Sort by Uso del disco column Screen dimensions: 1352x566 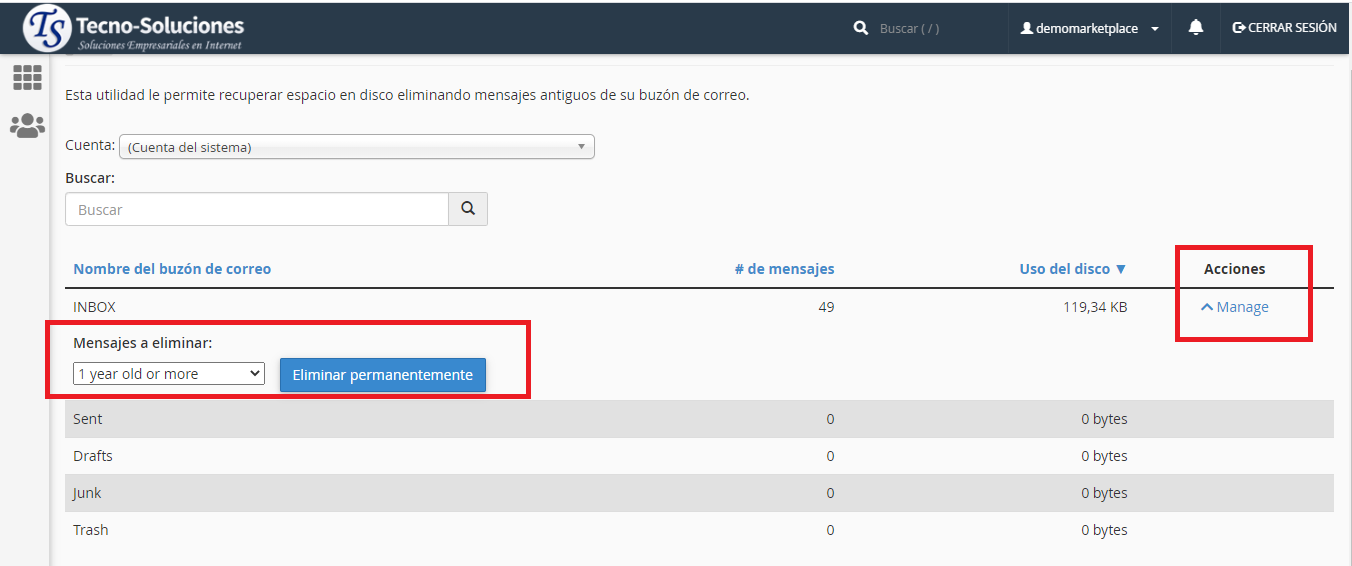click(x=1072, y=269)
